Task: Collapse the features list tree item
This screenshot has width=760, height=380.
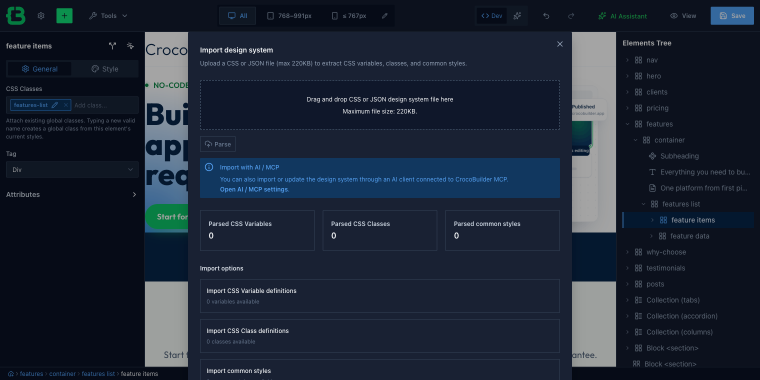Action: click(x=644, y=204)
